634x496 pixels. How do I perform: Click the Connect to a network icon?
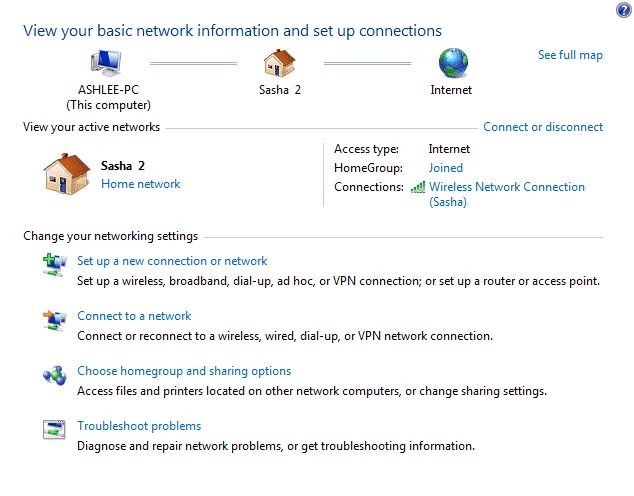pyautogui.click(x=55, y=321)
